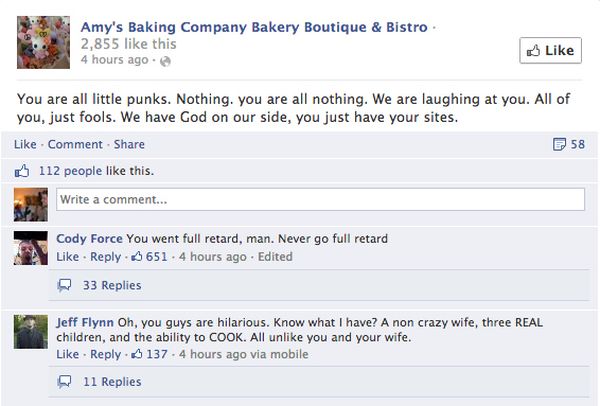Click thumbs-up icon beside 112 people

coord(22,171)
